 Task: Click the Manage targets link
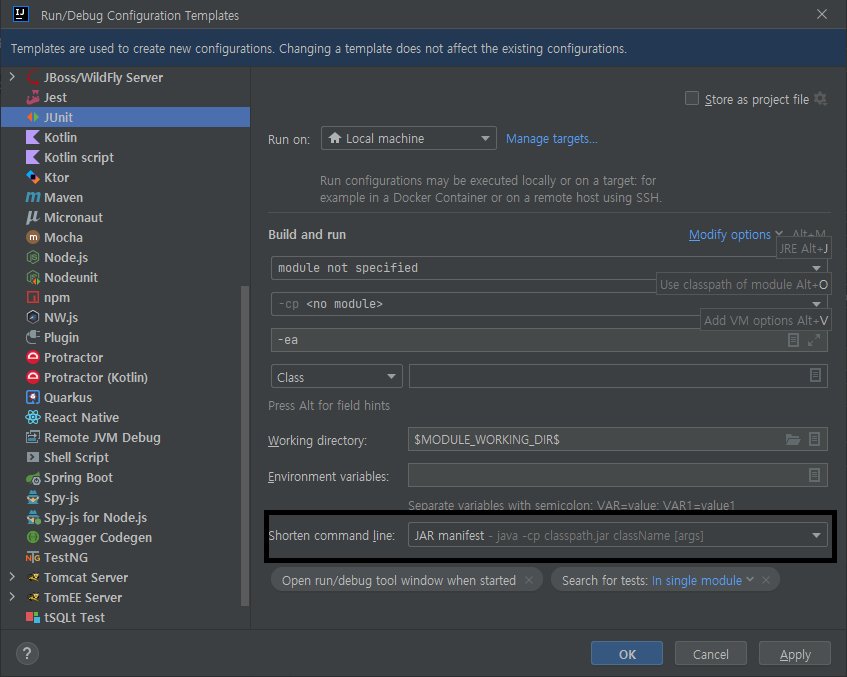point(552,138)
